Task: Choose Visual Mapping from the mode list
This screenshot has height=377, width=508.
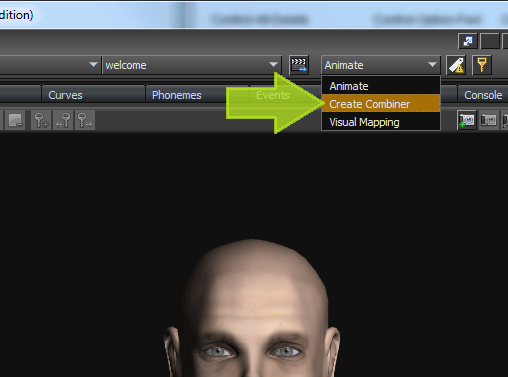Action: pyautogui.click(x=381, y=122)
